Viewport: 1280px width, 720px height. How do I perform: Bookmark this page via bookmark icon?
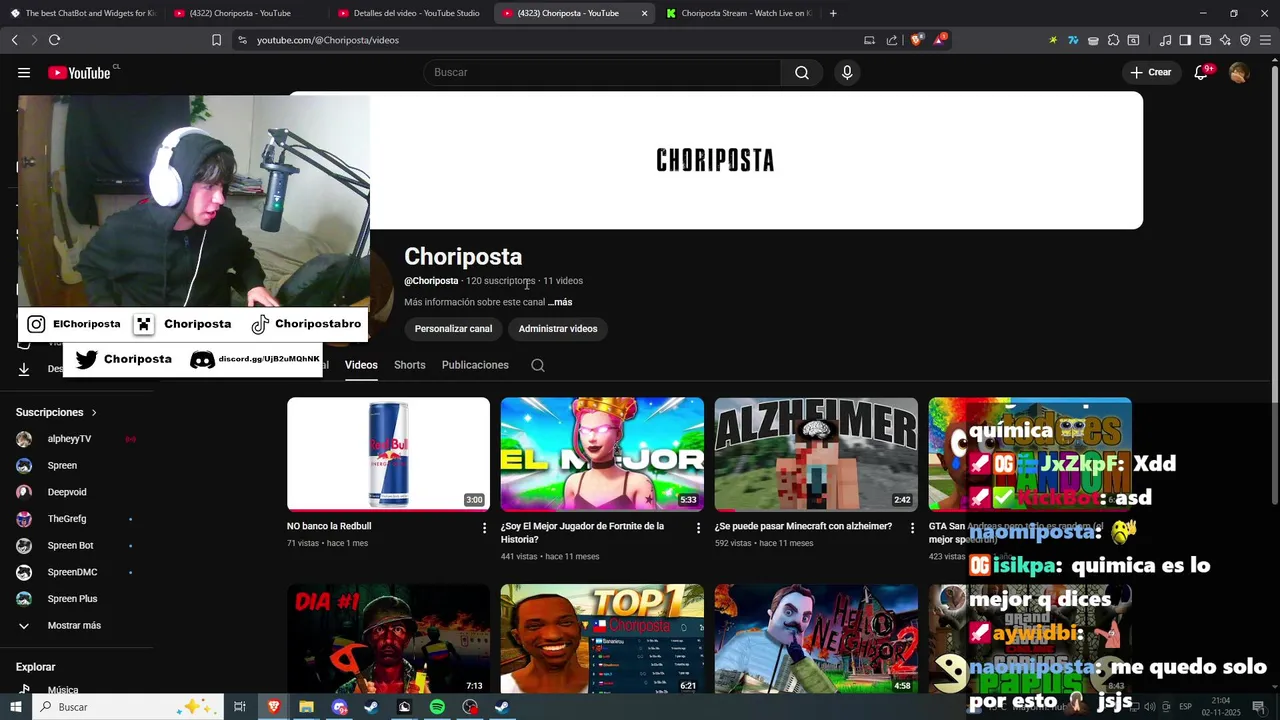pos(216,40)
